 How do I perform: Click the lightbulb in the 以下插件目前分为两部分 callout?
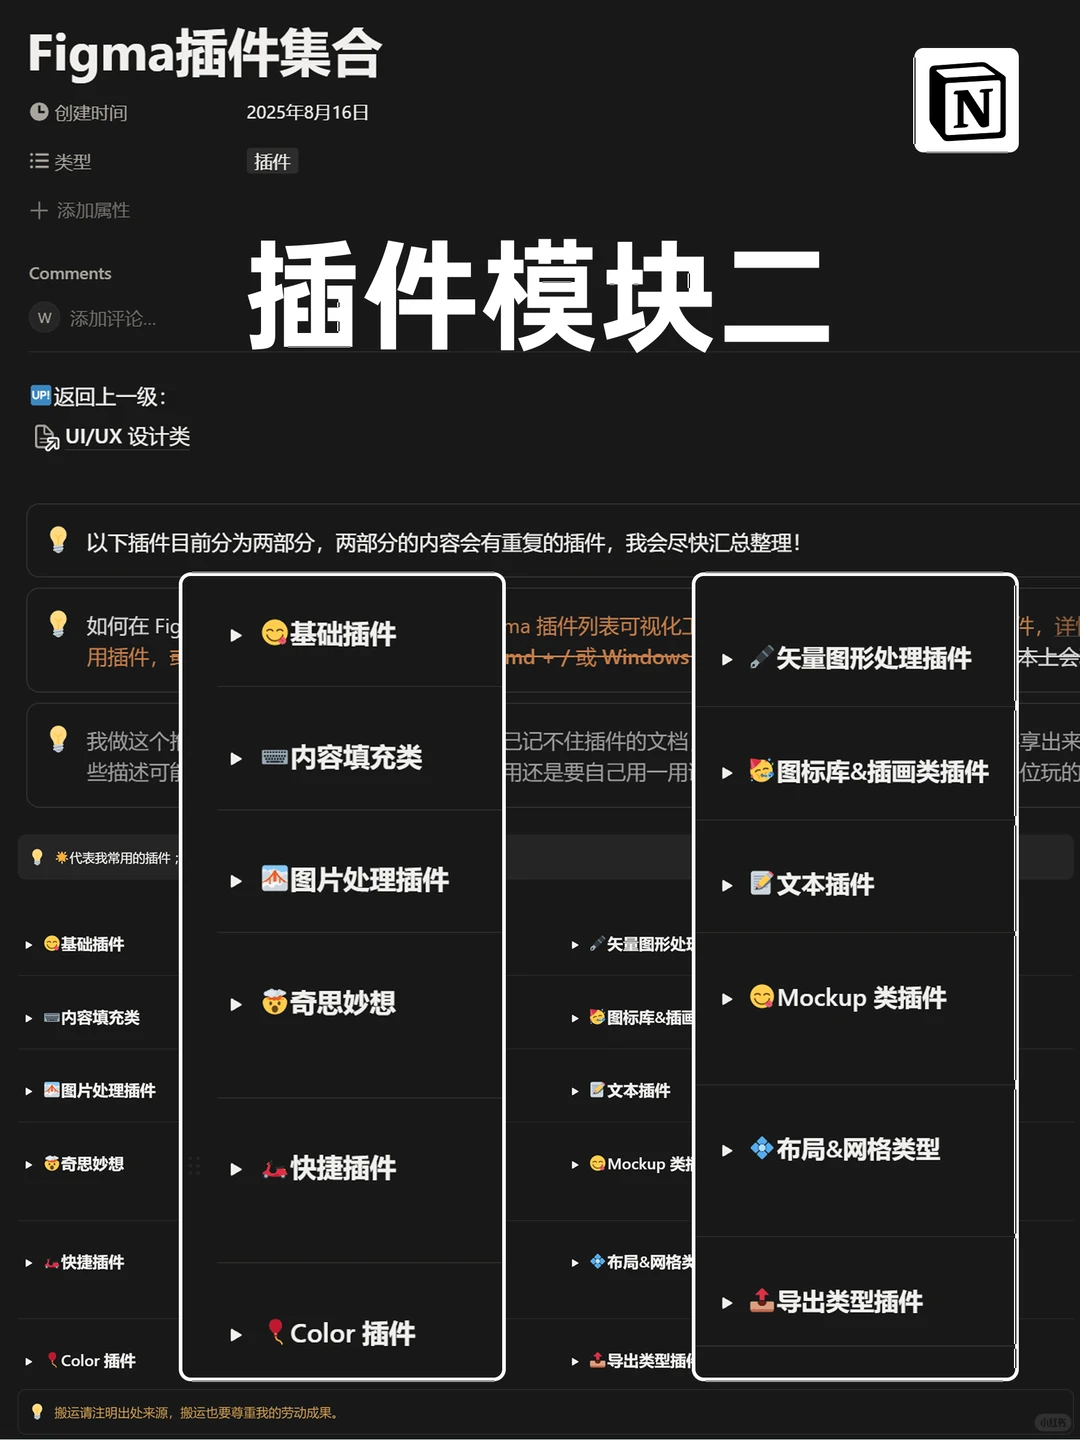click(x=58, y=540)
